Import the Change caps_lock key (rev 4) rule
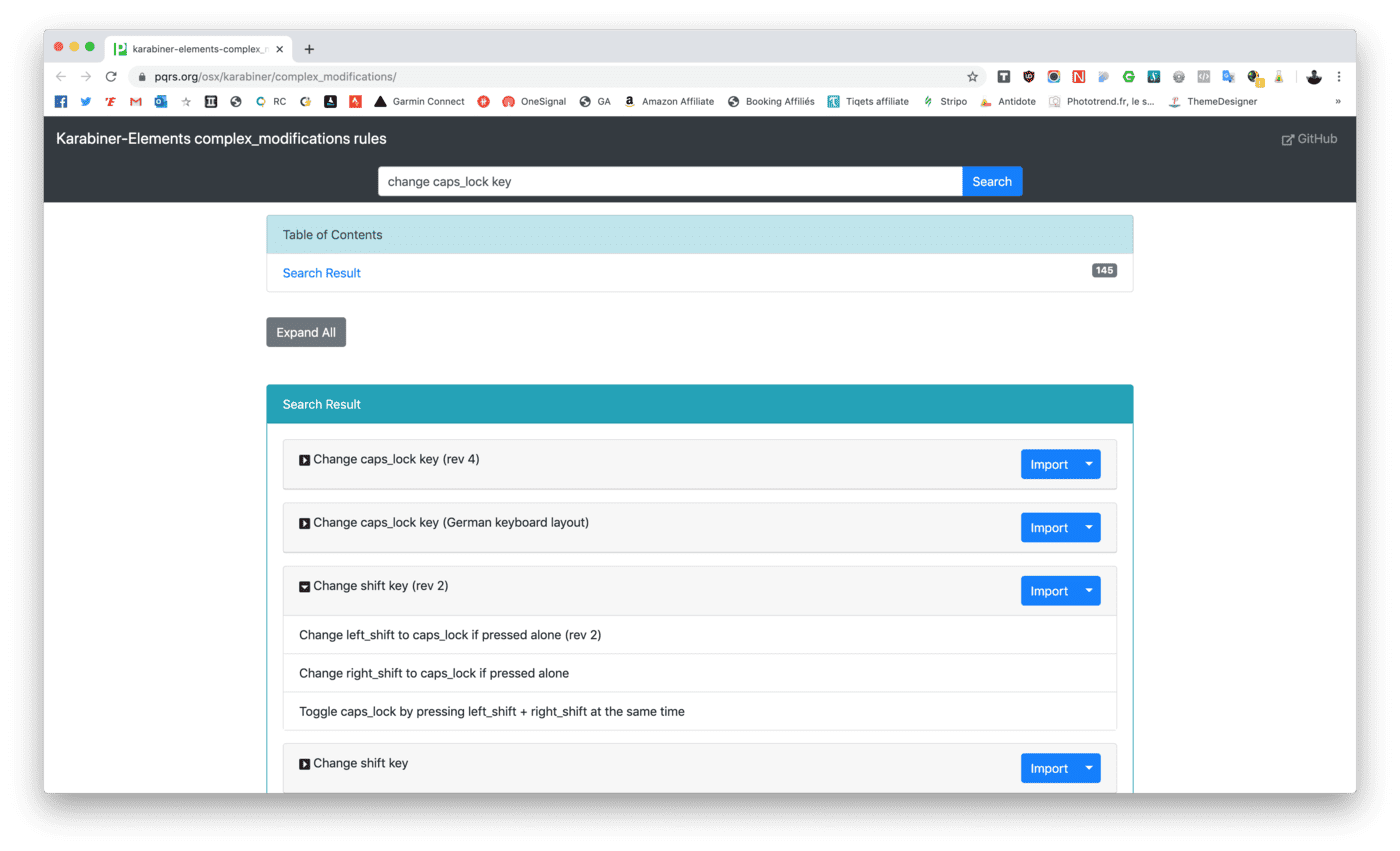Screen dimensions: 1400x851 1049,464
